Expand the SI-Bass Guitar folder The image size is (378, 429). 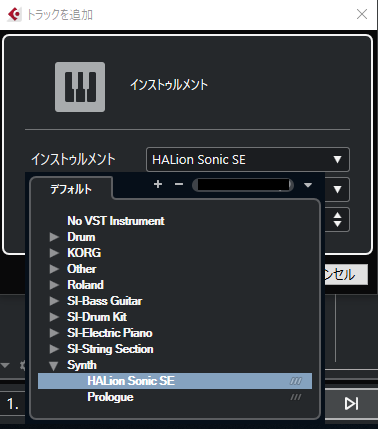[54, 301]
